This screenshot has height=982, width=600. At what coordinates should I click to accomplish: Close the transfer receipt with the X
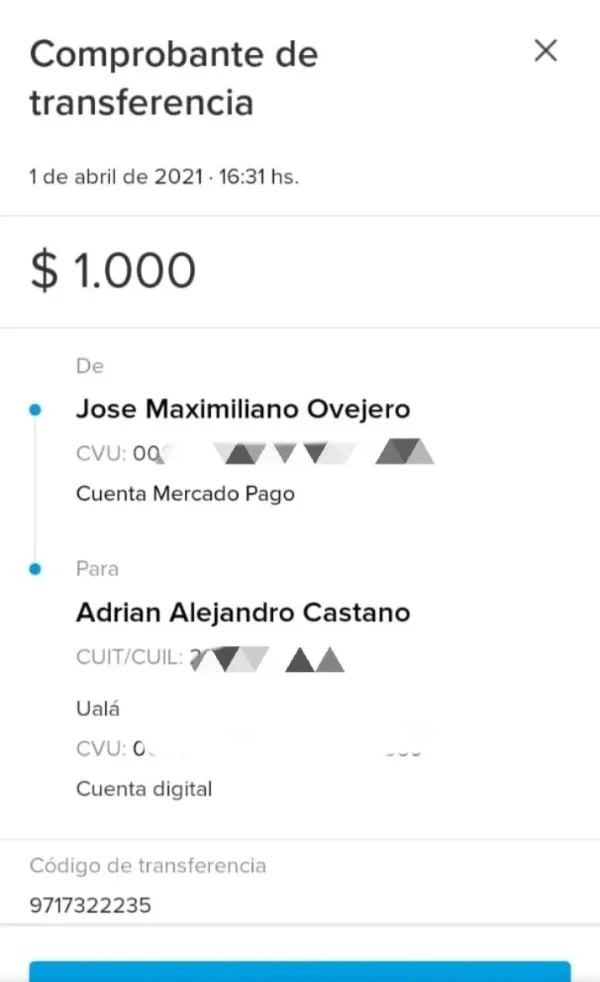(545, 51)
